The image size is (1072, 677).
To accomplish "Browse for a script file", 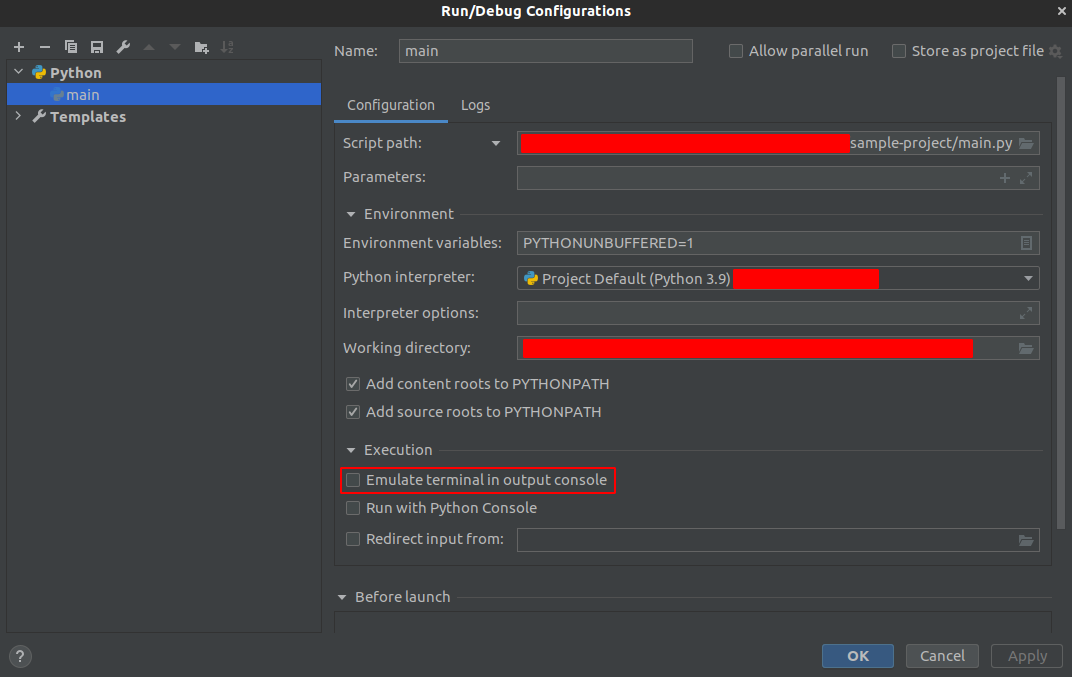I will pyautogui.click(x=1026, y=142).
